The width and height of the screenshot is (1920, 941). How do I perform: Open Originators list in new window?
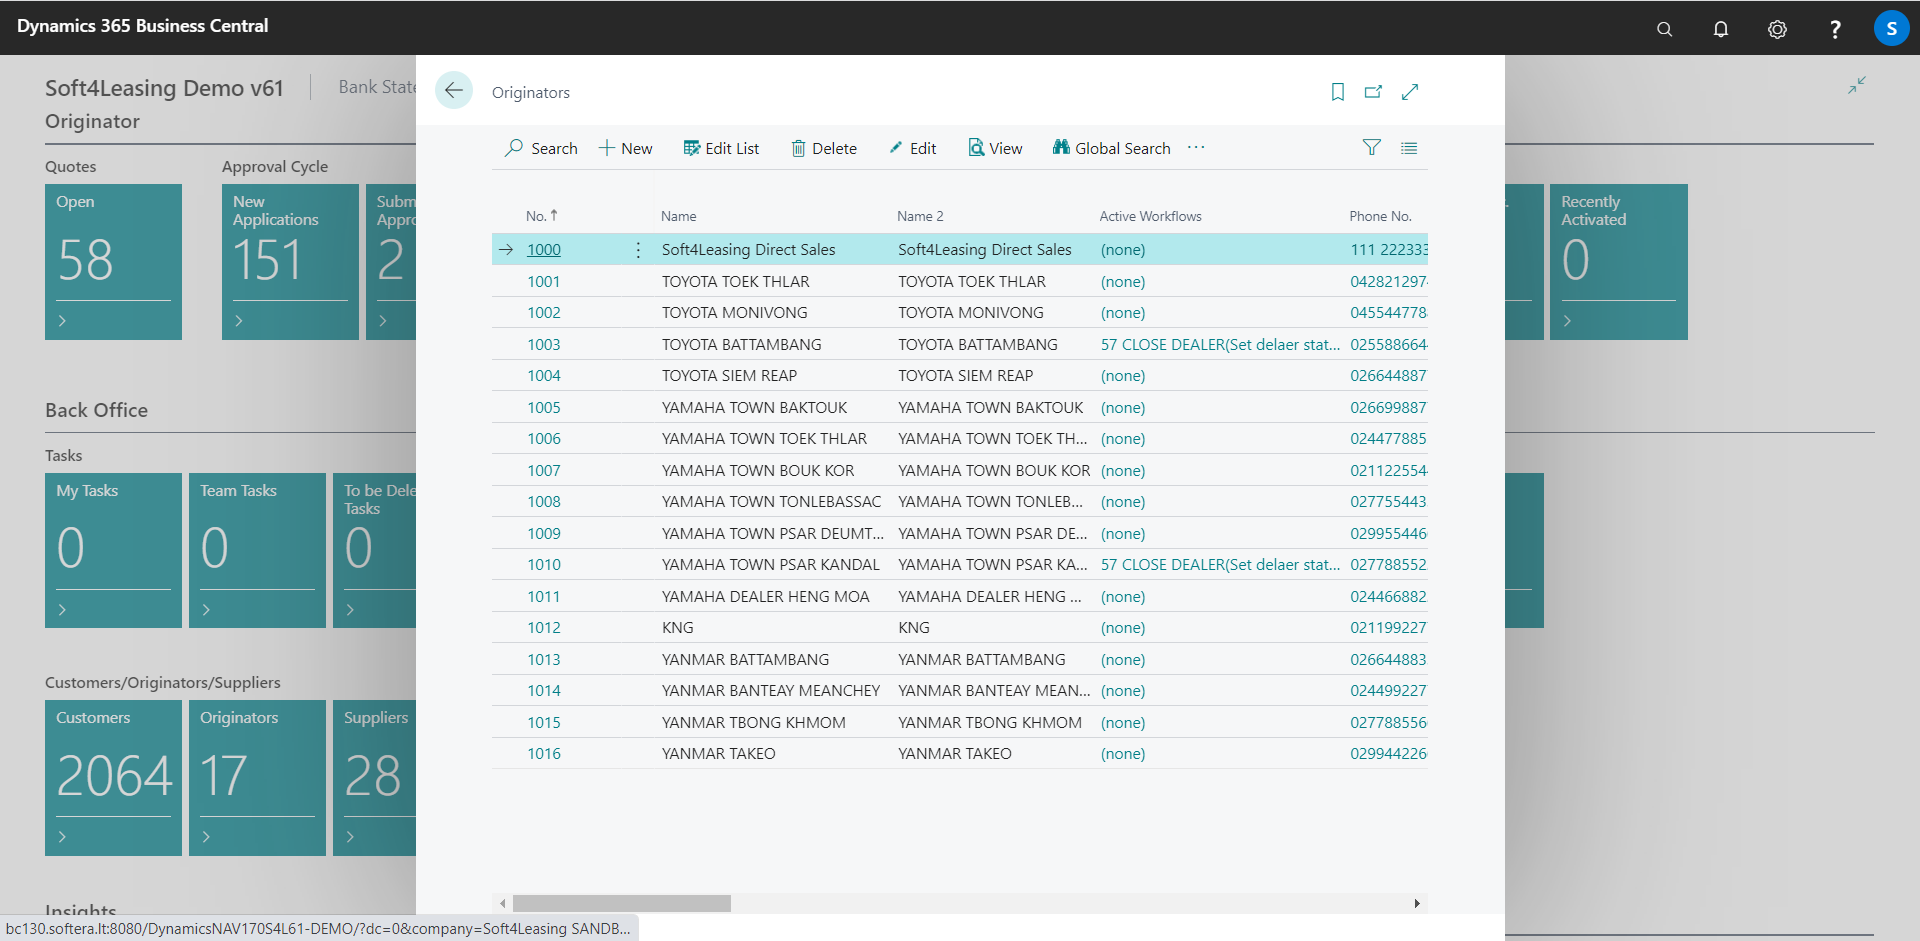click(1373, 91)
